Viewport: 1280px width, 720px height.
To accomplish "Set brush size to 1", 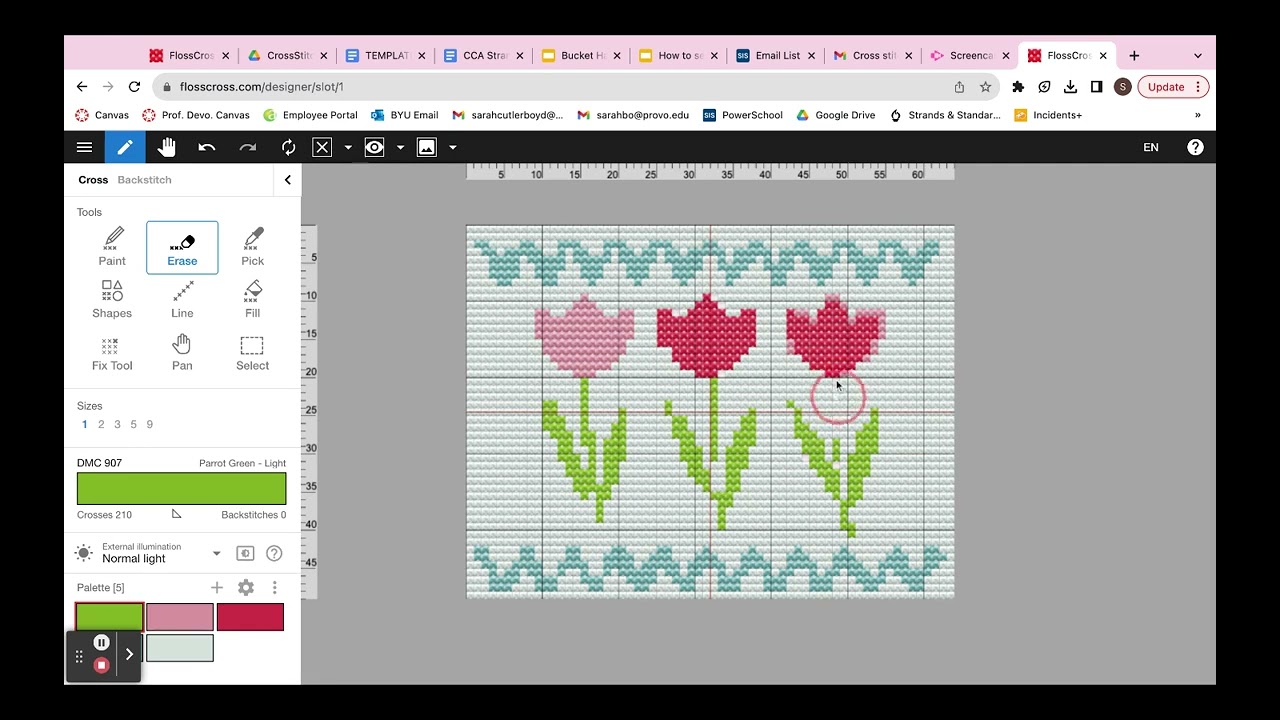I will click(x=85, y=424).
